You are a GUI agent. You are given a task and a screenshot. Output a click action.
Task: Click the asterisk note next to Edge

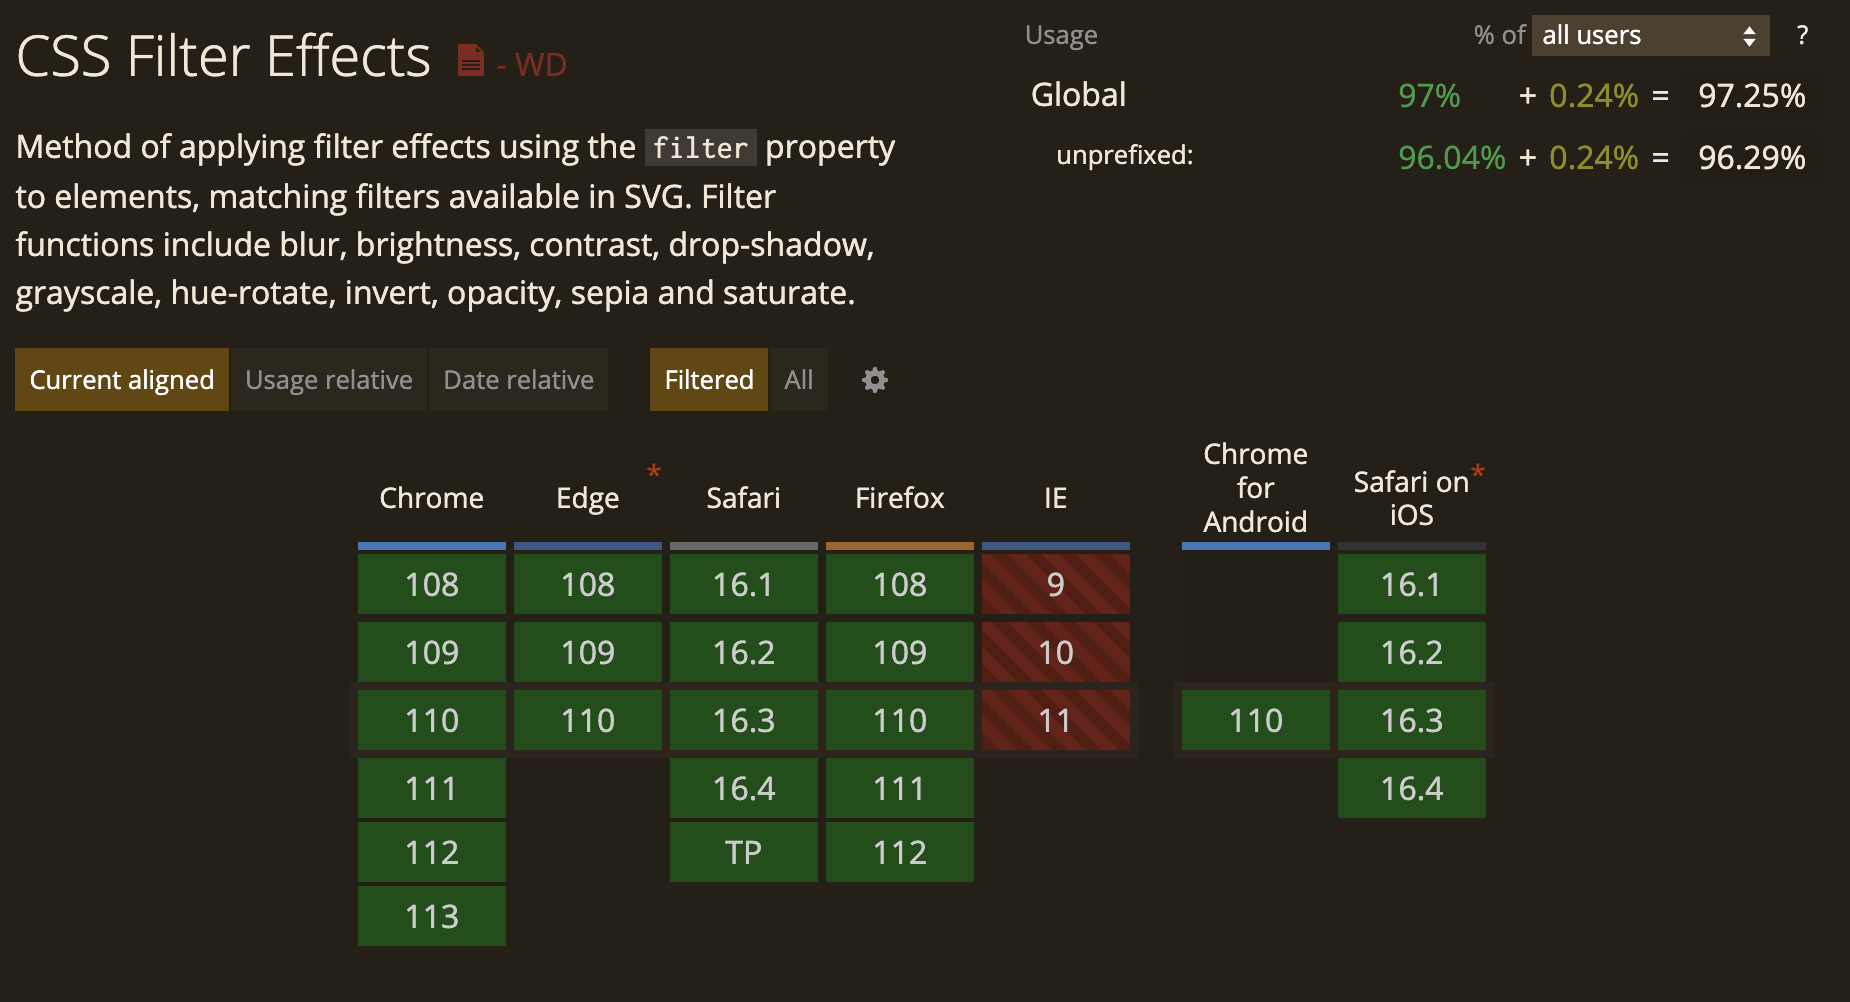[x=654, y=471]
